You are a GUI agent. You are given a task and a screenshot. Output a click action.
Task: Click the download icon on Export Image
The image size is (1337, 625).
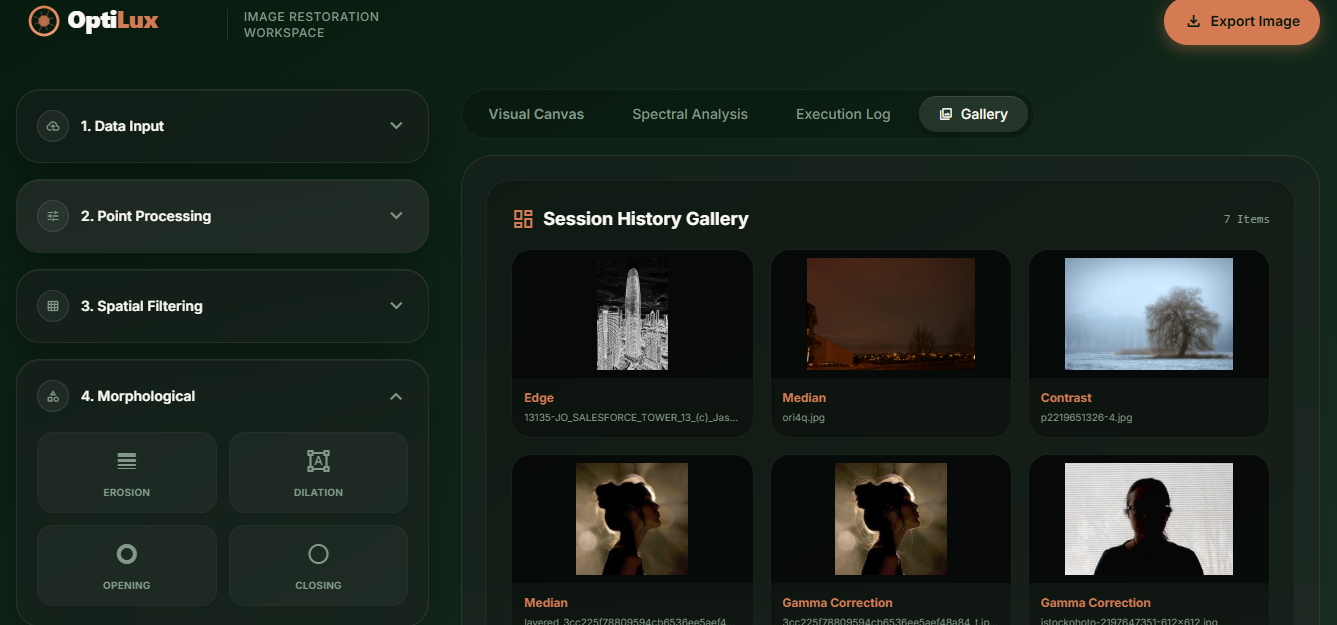click(x=1193, y=21)
